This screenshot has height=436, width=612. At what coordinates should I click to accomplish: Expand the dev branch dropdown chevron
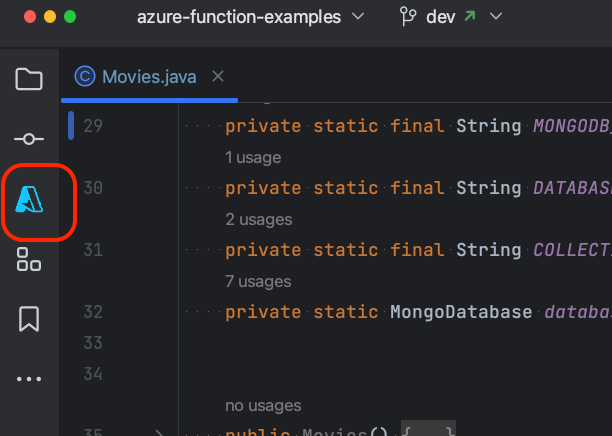[x=497, y=17]
